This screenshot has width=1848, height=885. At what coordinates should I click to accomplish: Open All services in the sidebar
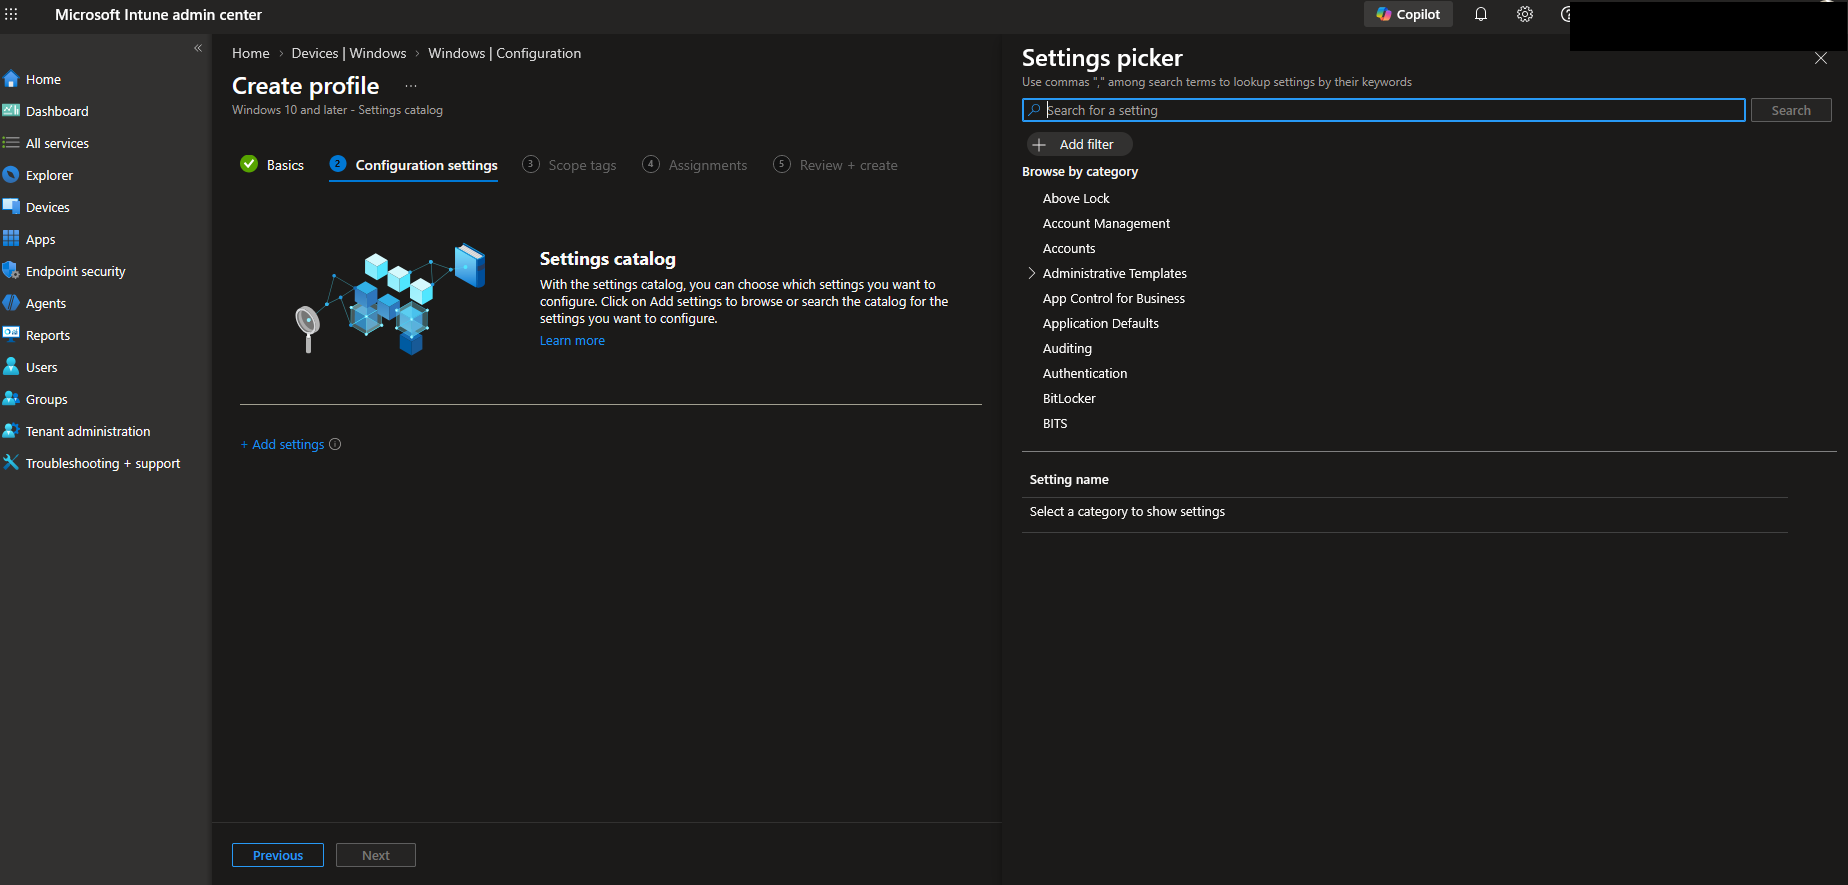pyautogui.click(x=57, y=143)
